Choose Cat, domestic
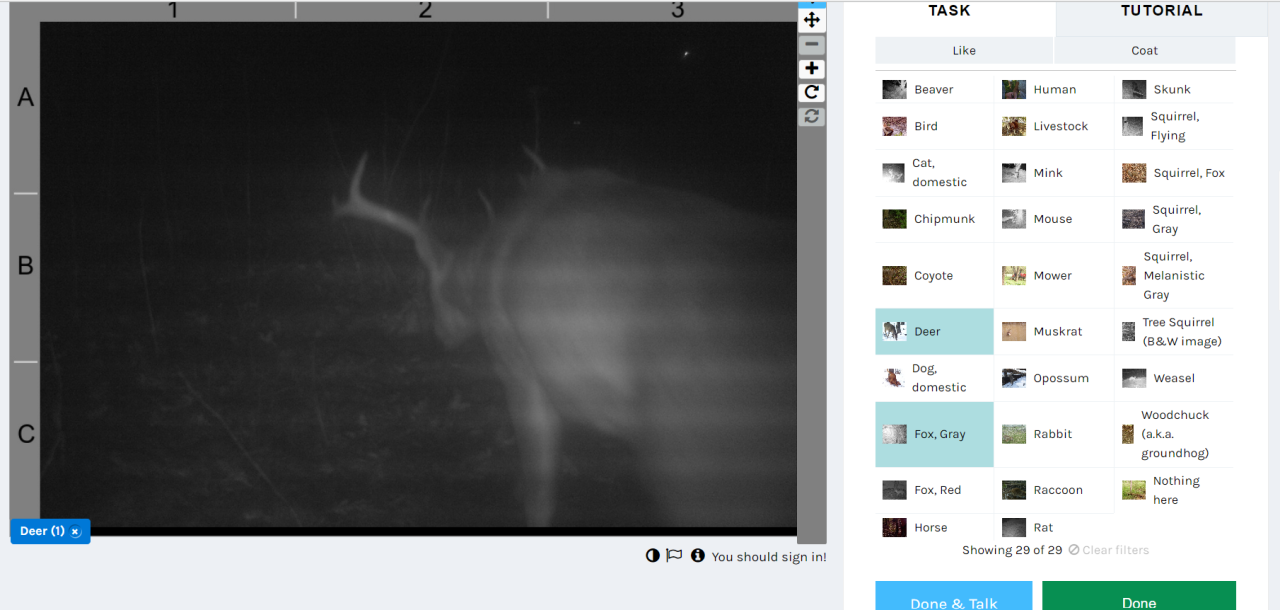The height and width of the screenshot is (610, 1280). (x=935, y=173)
